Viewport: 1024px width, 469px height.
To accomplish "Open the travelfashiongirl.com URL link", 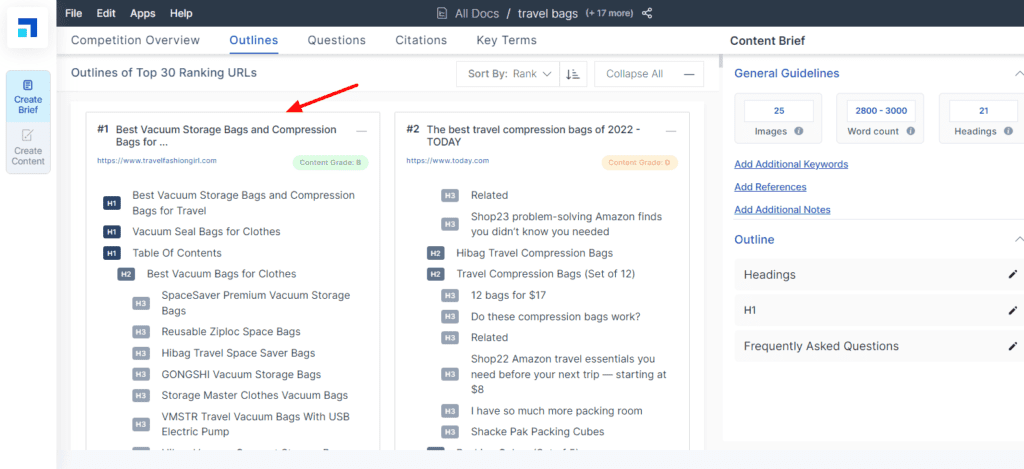I will tap(157, 160).
